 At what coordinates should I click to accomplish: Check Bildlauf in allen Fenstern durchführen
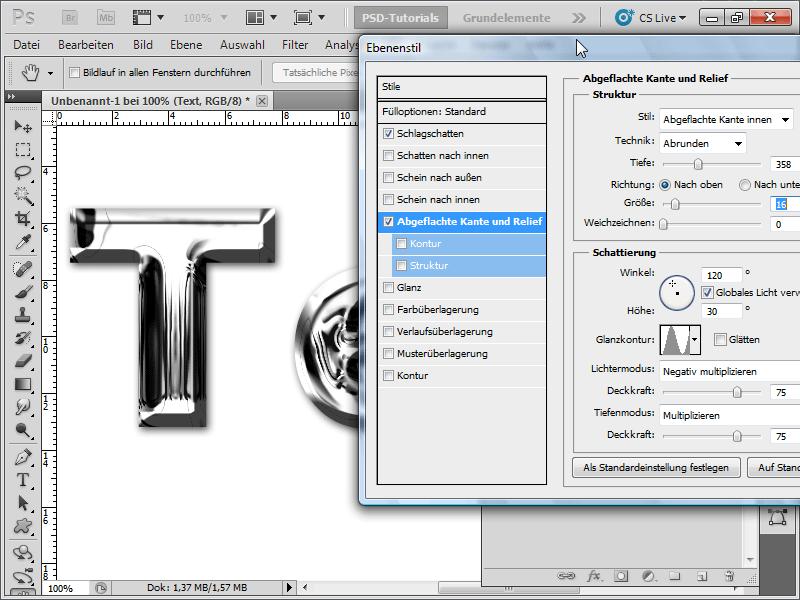pyautogui.click(x=74, y=72)
